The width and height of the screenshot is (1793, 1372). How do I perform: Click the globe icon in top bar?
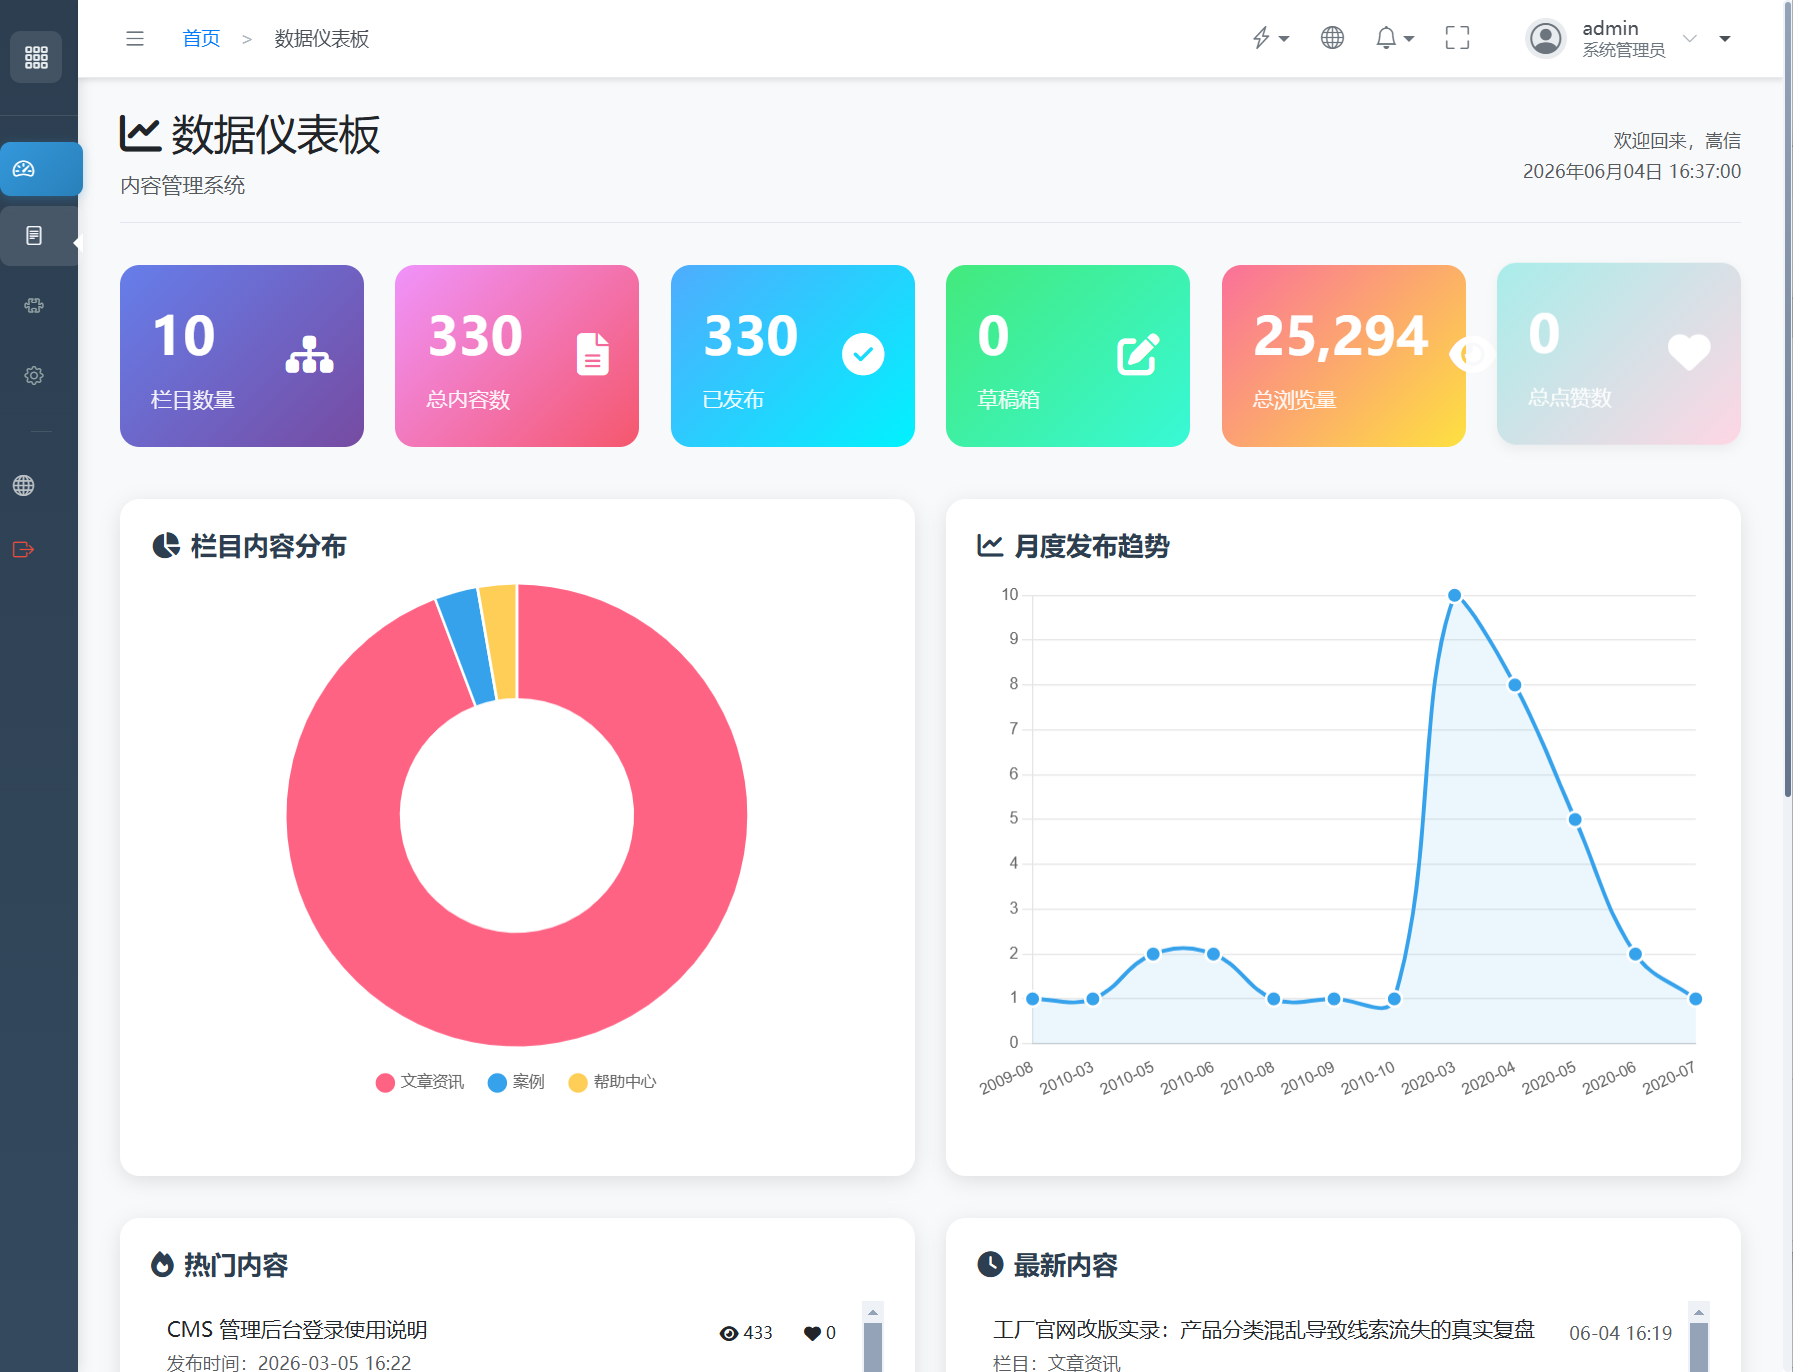(x=1332, y=38)
